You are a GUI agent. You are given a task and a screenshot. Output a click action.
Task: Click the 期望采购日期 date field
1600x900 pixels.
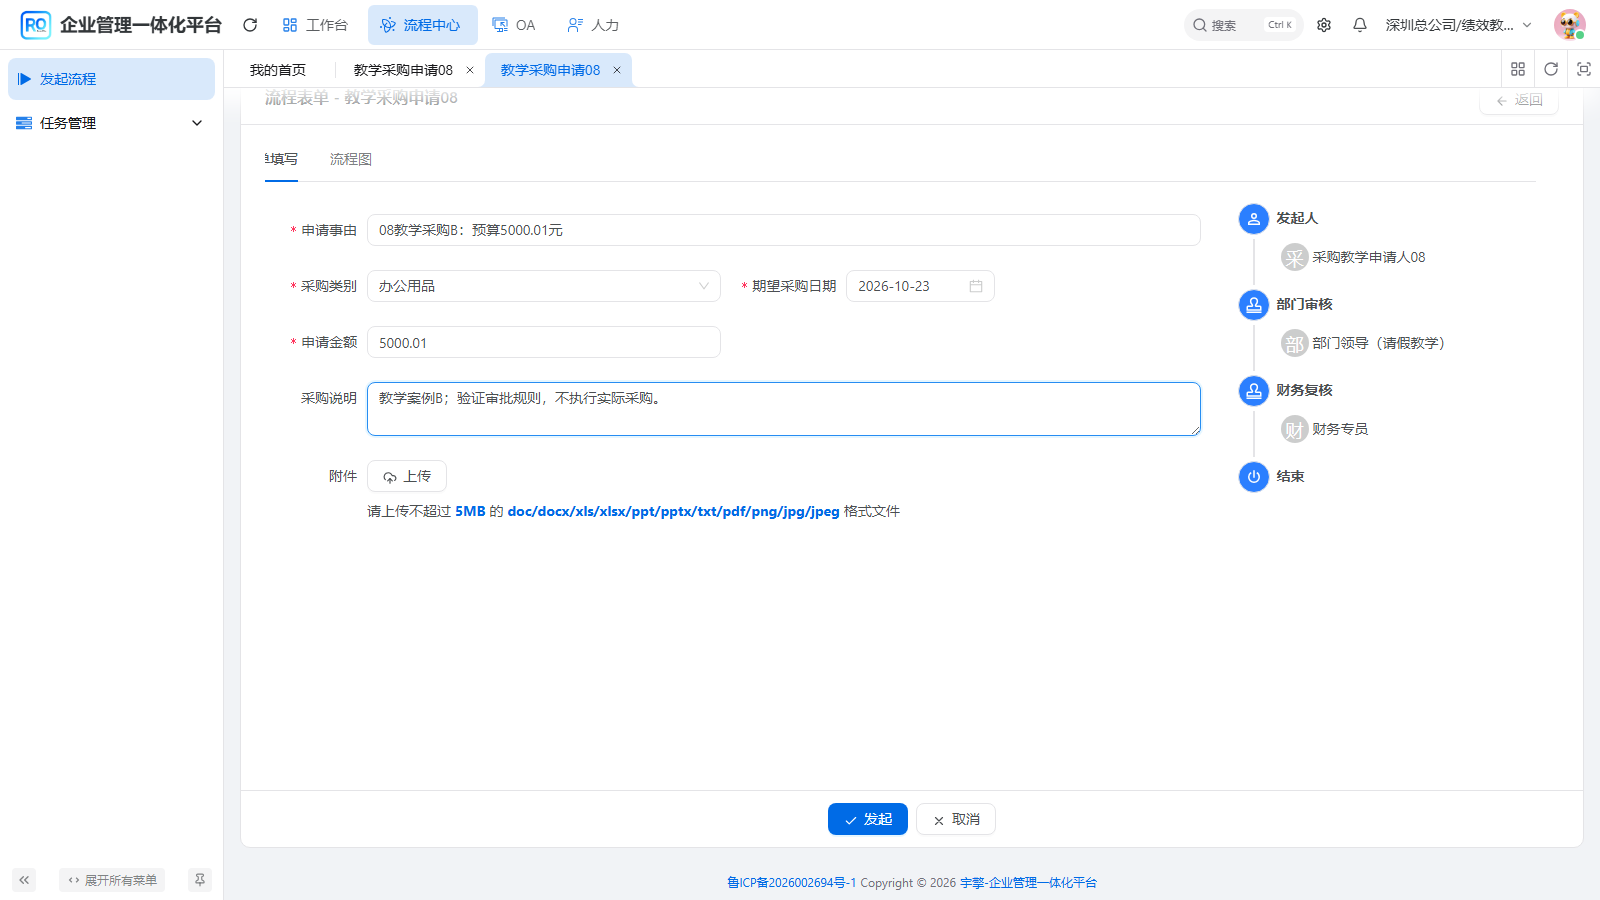(920, 286)
